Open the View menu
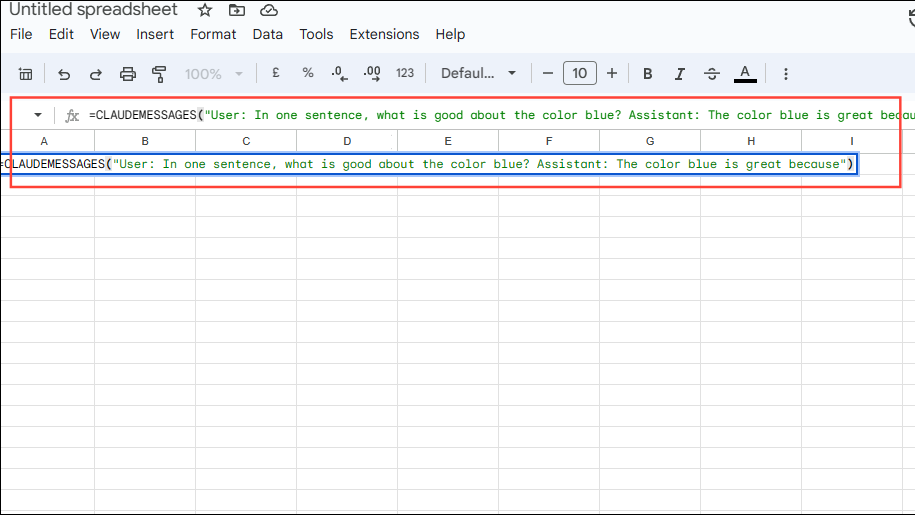The height and width of the screenshot is (515, 915). click(x=105, y=34)
